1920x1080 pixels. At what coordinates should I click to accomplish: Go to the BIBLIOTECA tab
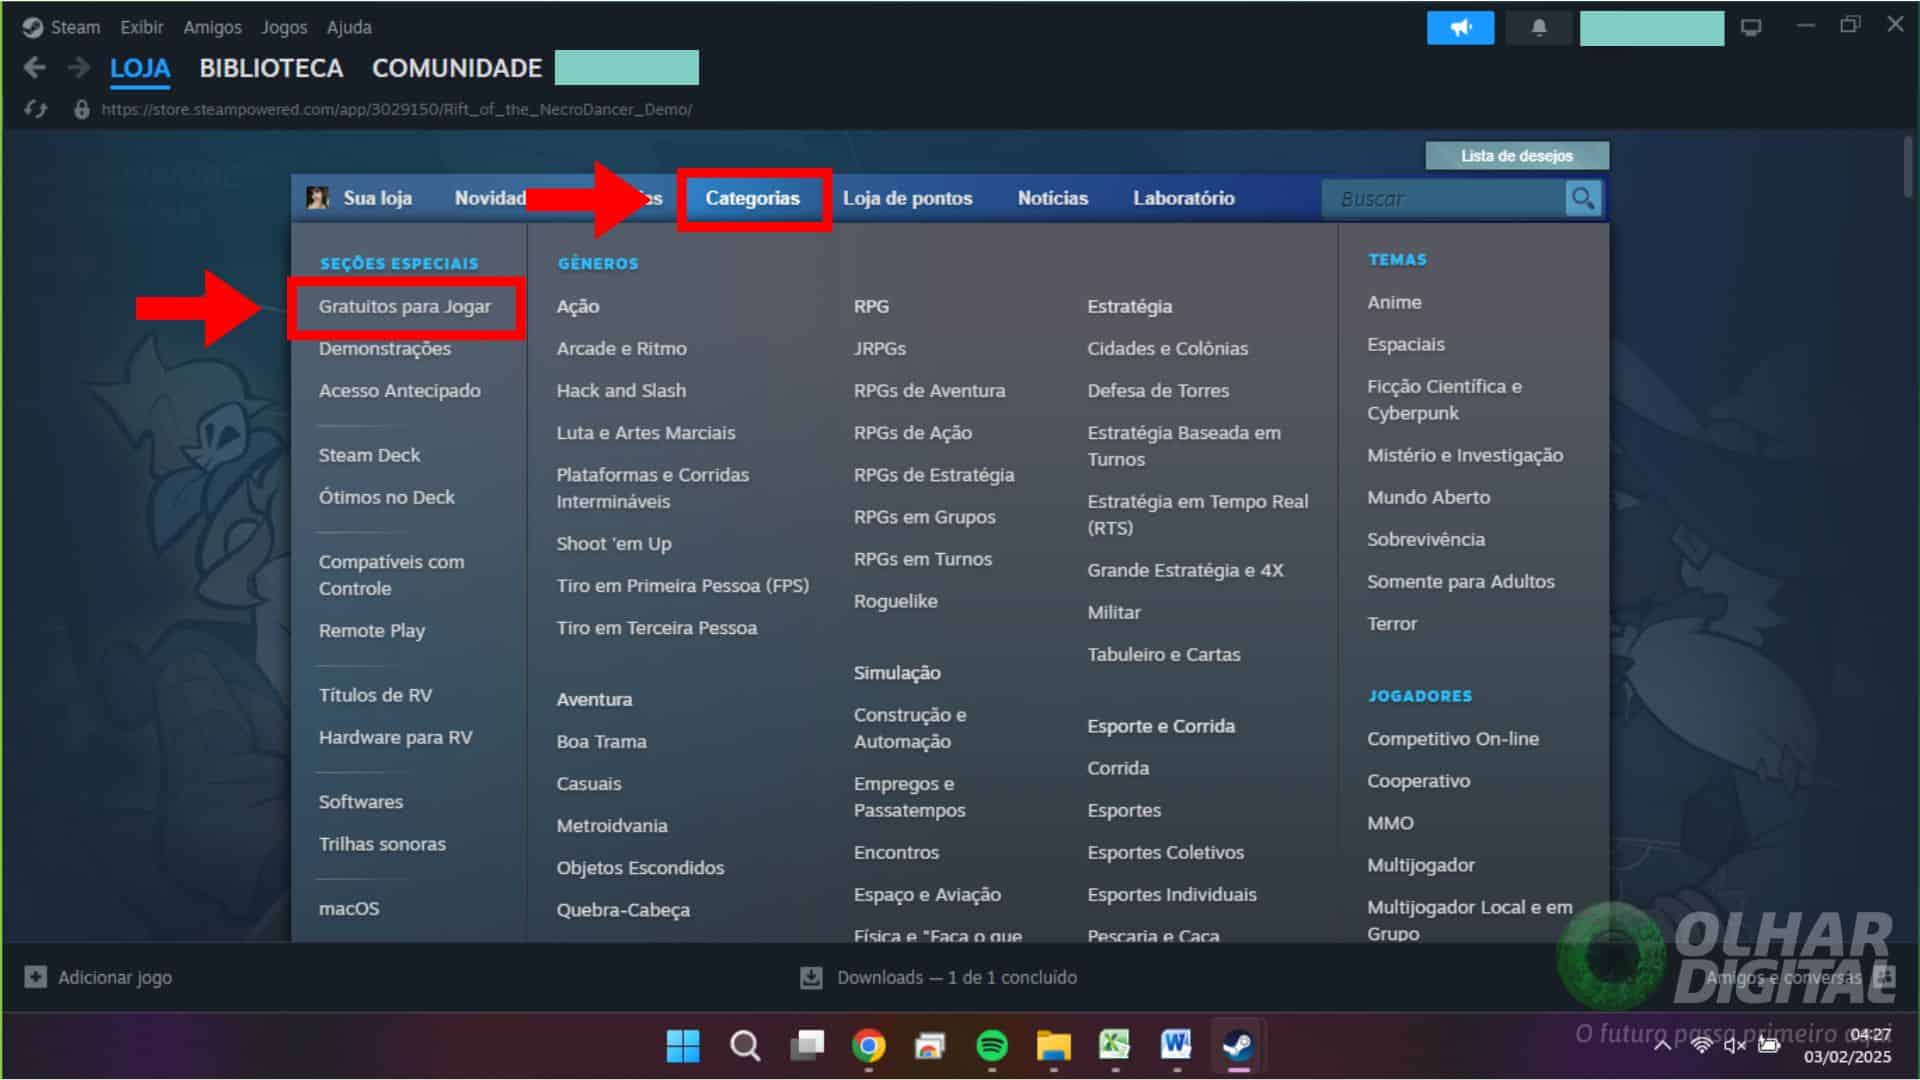pyautogui.click(x=271, y=68)
